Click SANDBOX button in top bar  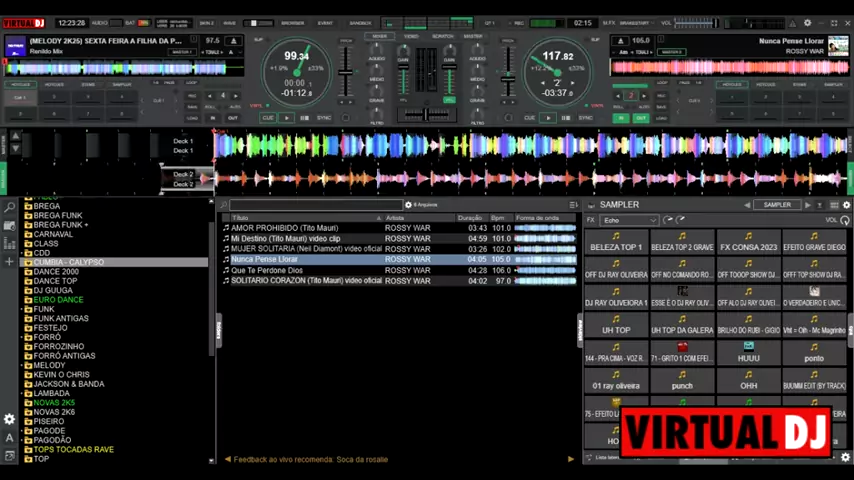tap(360, 23)
